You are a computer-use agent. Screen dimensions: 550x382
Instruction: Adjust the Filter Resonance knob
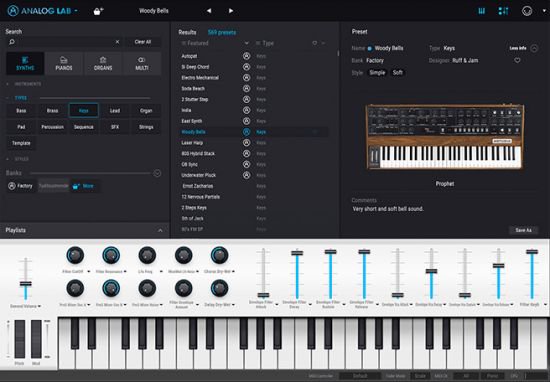coord(111,255)
